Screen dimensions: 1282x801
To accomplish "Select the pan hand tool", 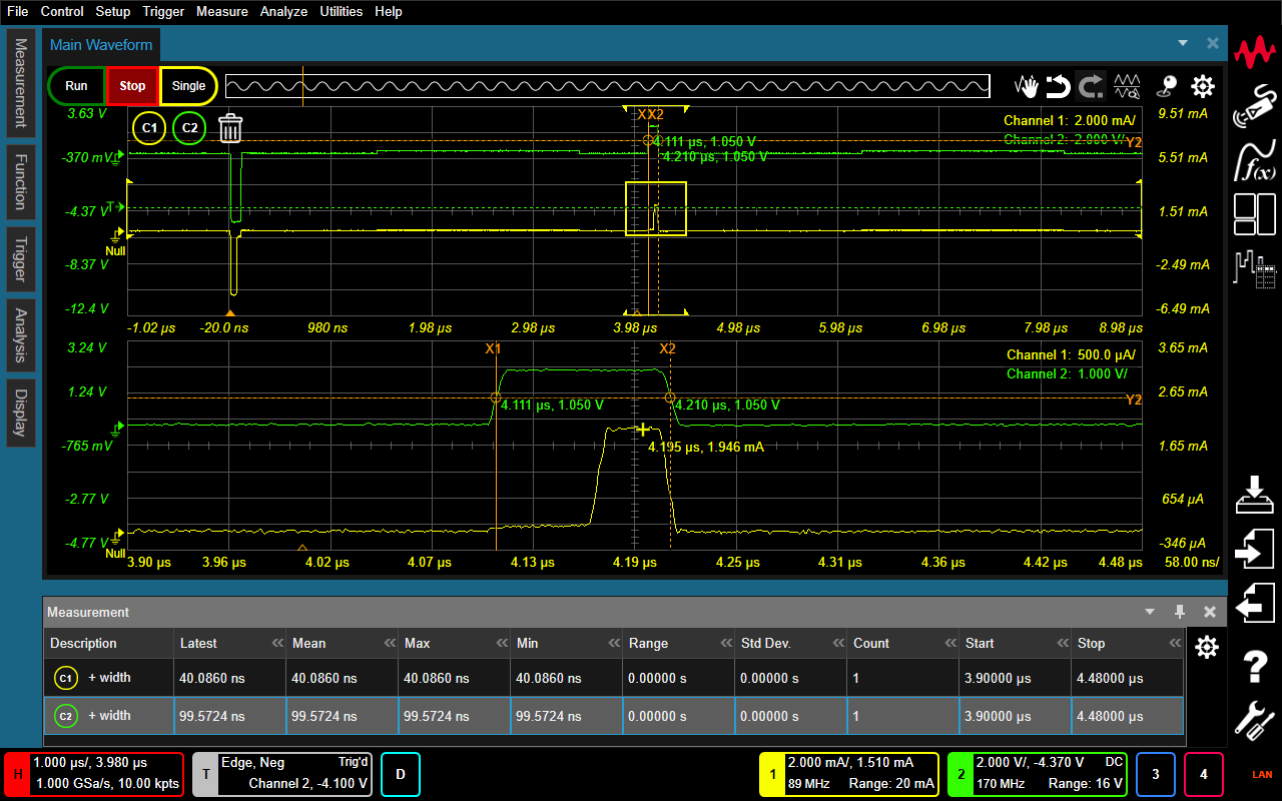I will coord(1026,86).
